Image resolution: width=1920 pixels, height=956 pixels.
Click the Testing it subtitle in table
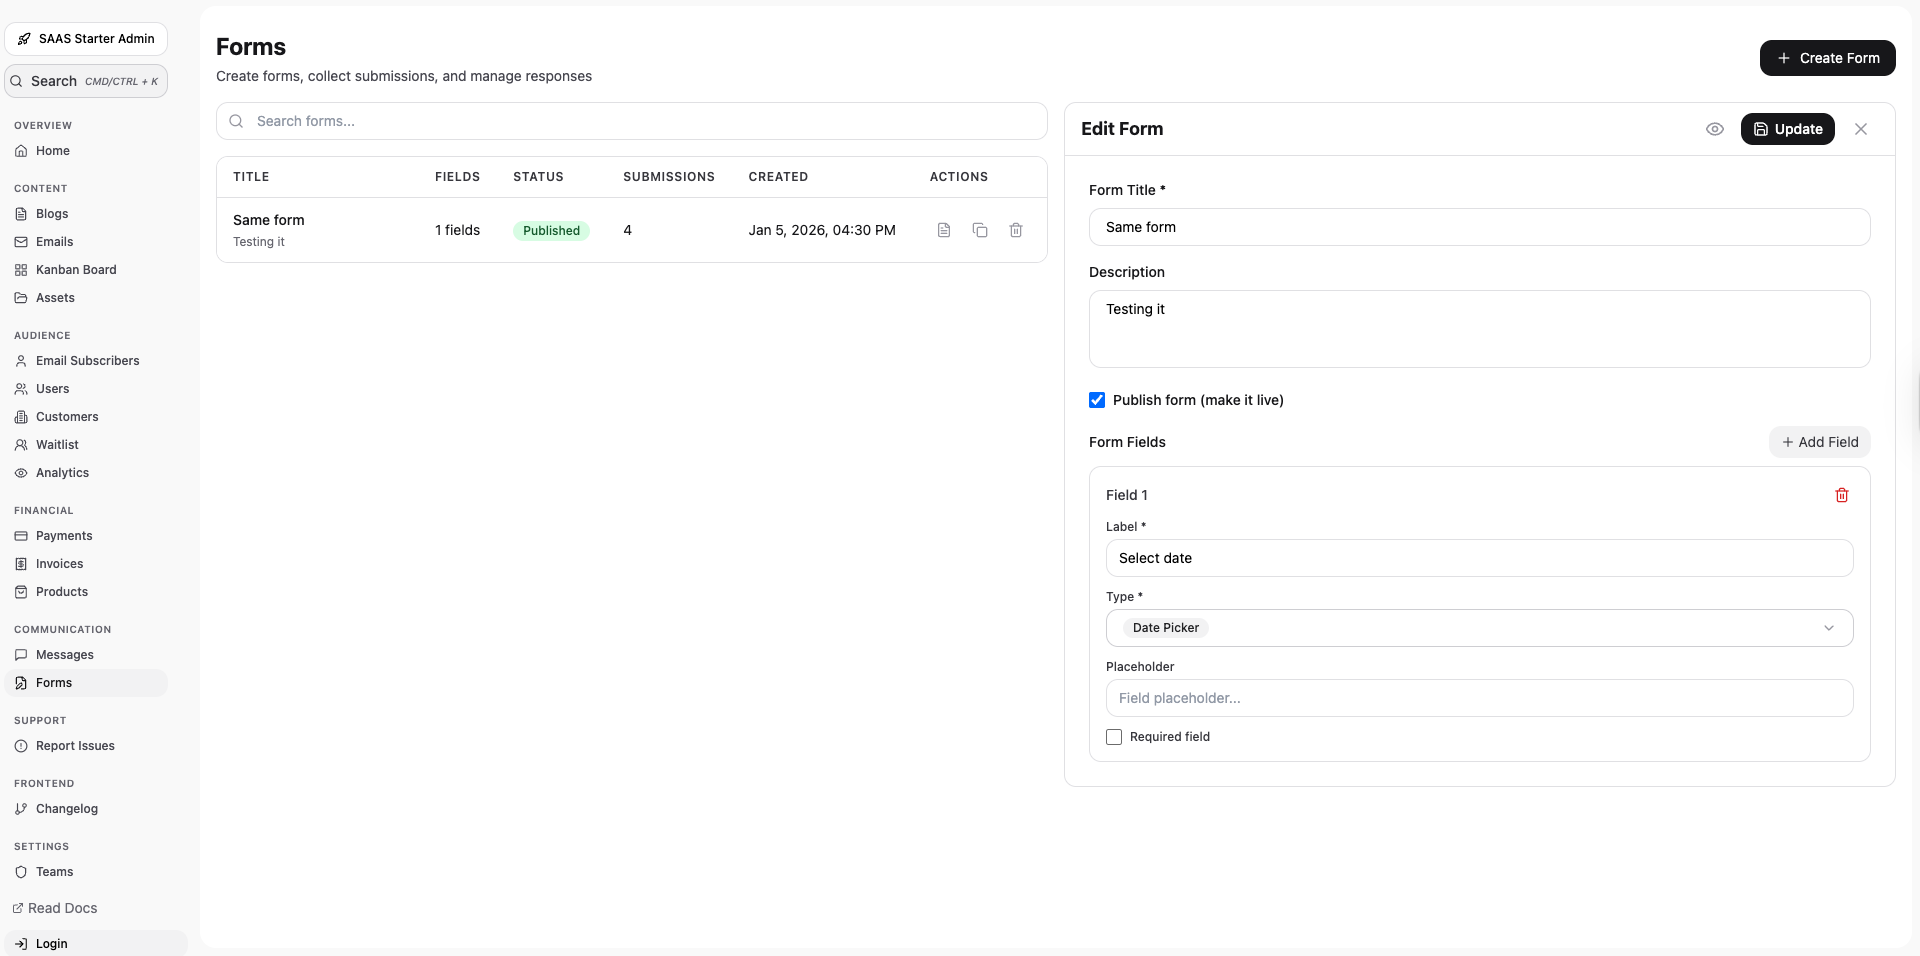(x=259, y=242)
